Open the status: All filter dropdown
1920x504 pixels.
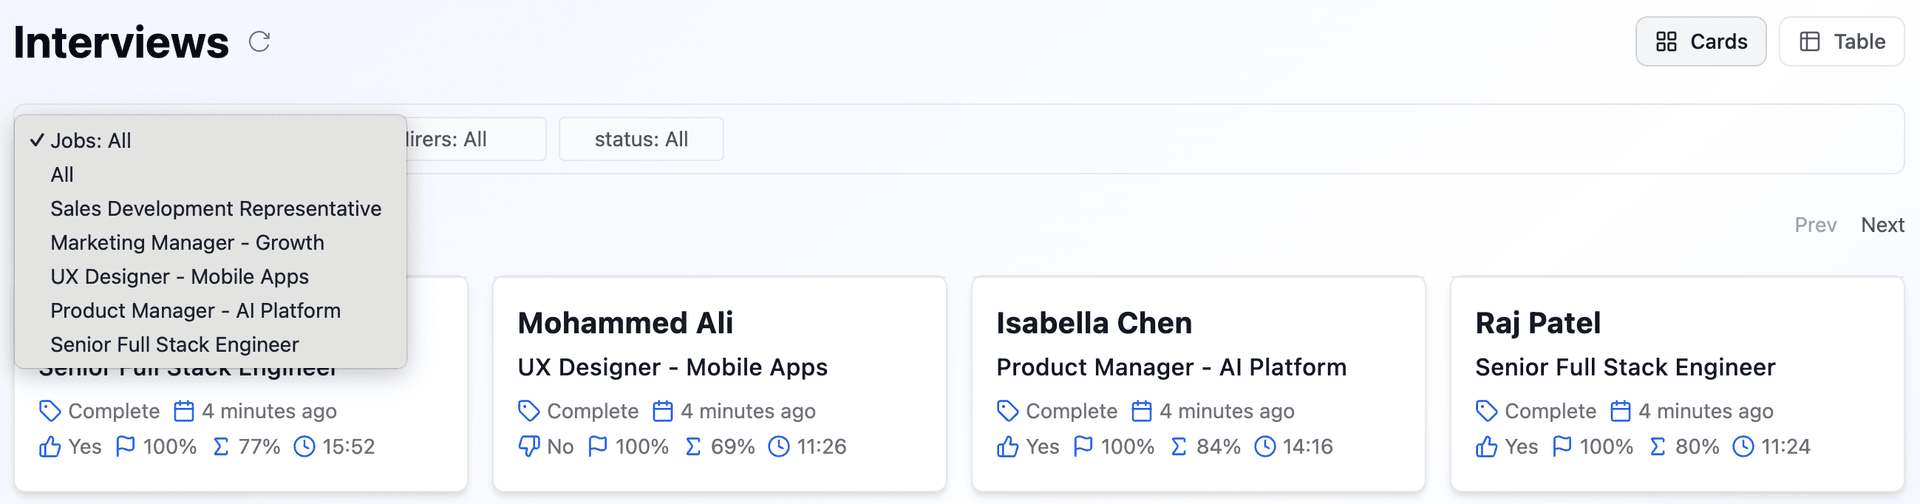pyautogui.click(x=641, y=139)
